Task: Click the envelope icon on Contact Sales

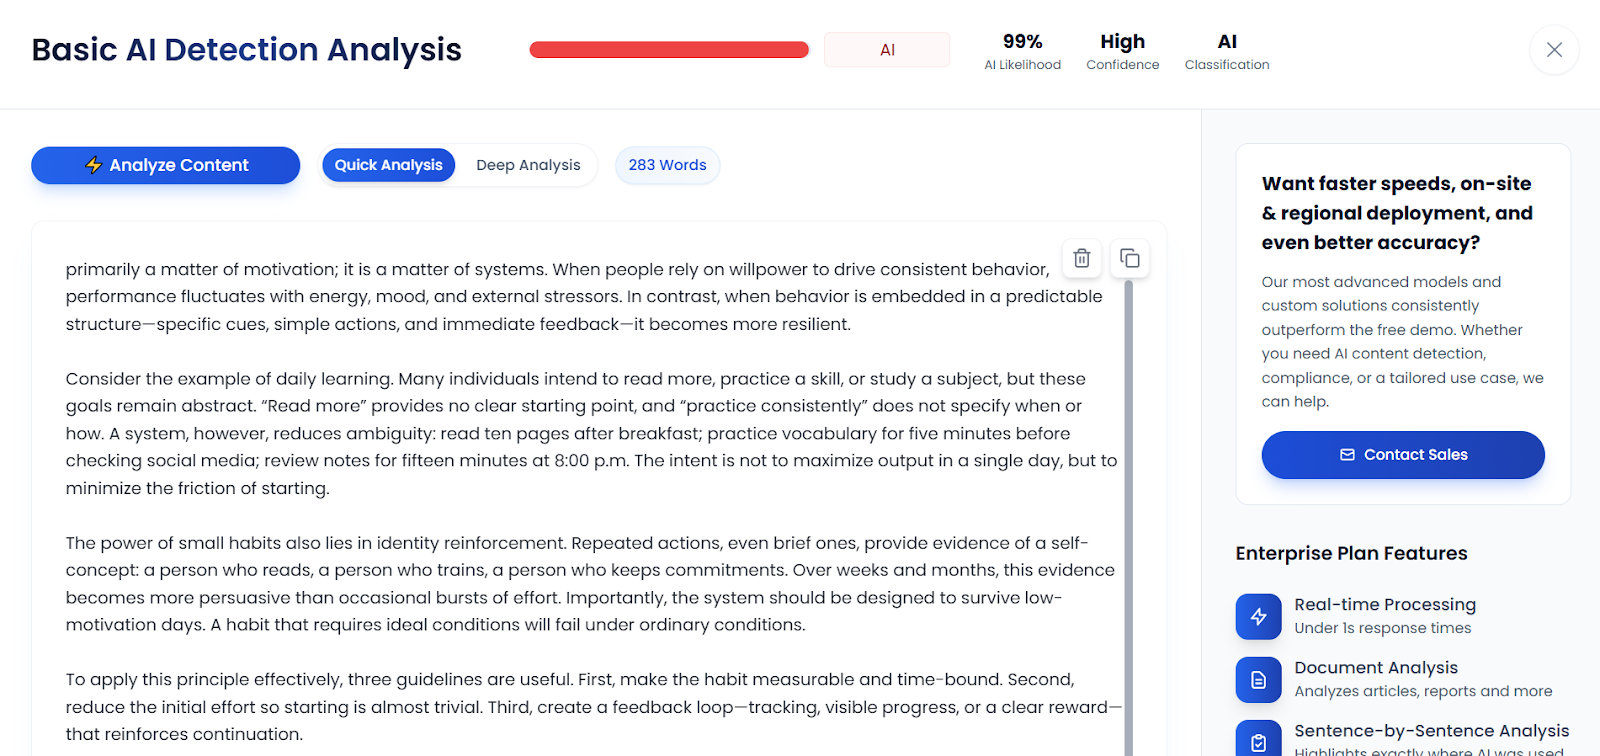Action: click(1347, 455)
